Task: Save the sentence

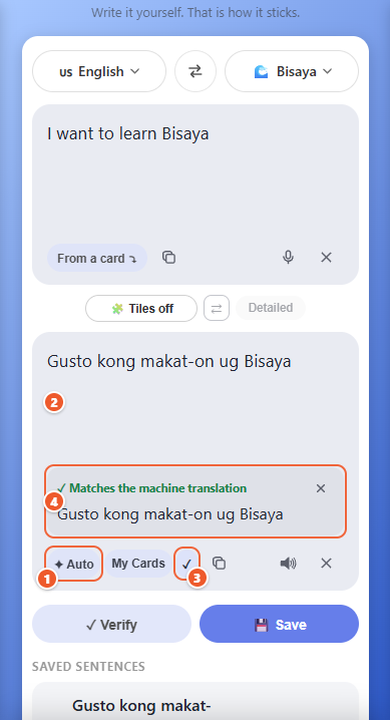Action: [x=279, y=624]
